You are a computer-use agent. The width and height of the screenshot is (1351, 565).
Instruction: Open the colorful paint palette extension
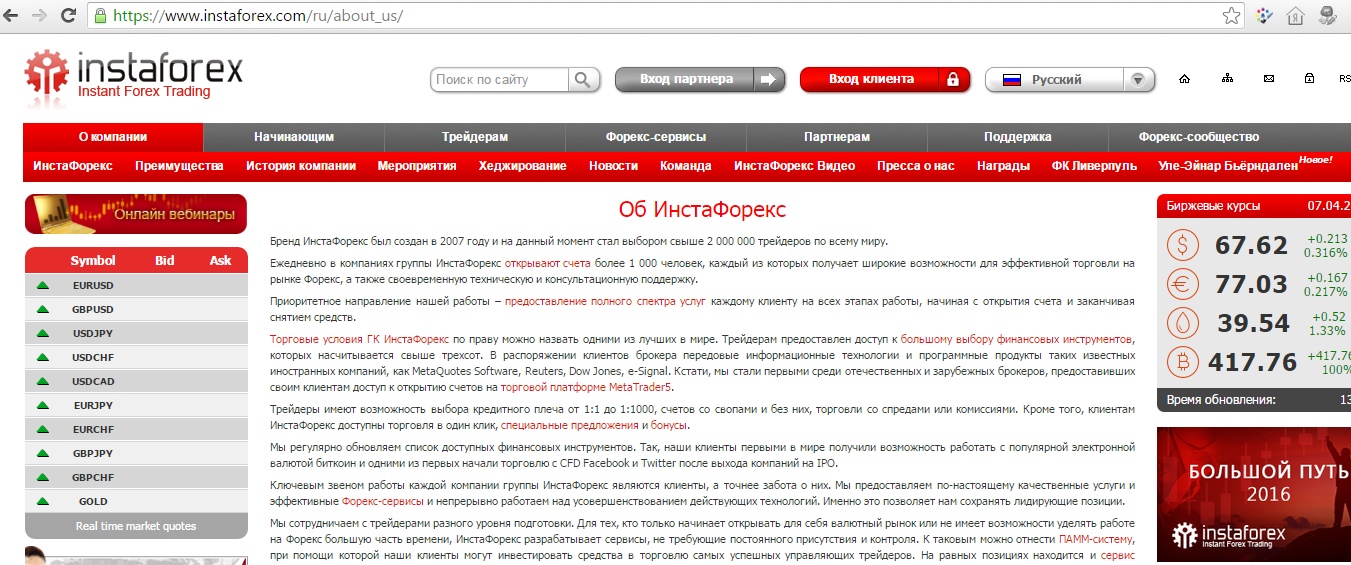[1264, 16]
